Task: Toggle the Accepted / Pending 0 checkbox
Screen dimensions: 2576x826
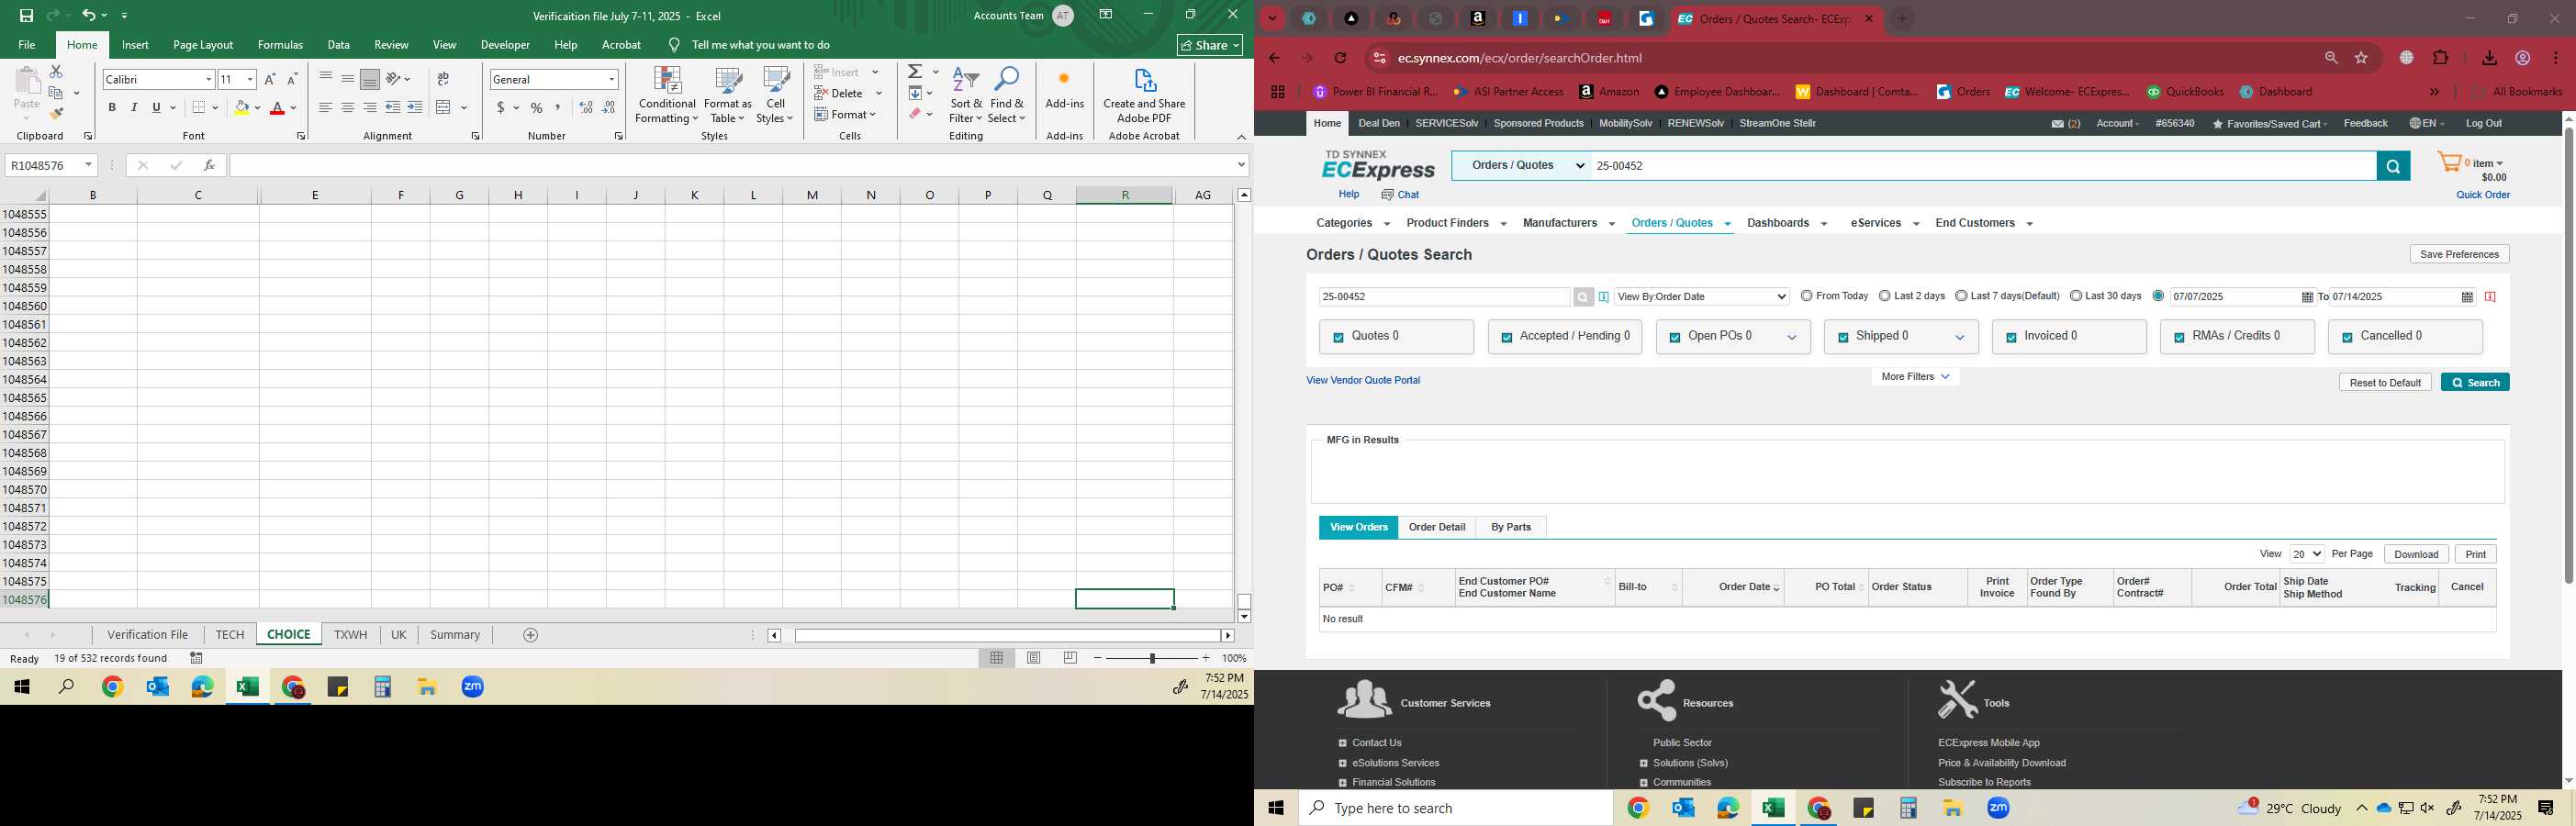Action: point(1507,338)
